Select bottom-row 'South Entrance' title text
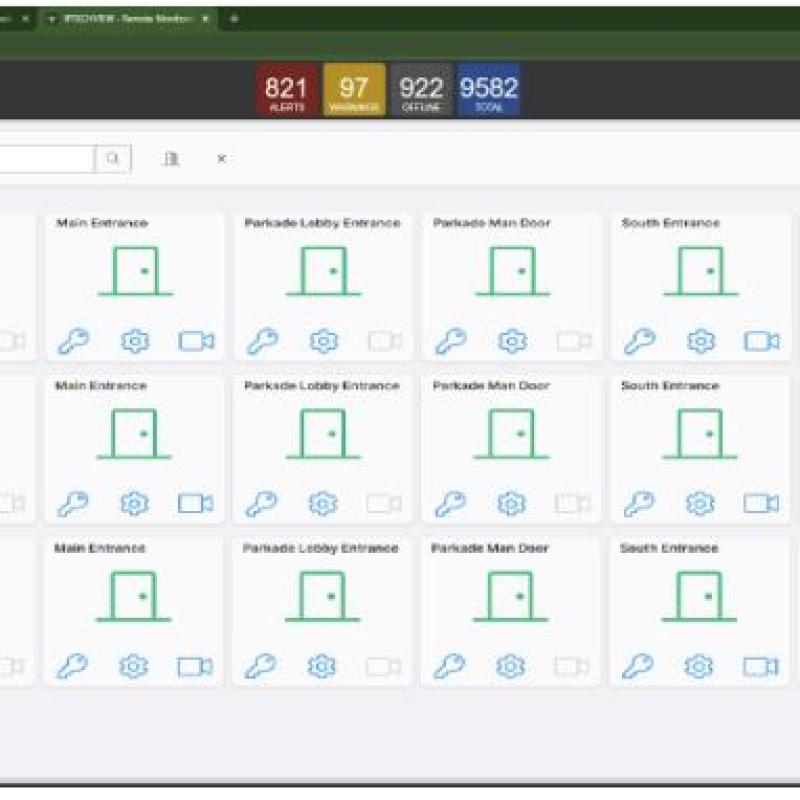800x800 pixels. [x=669, y=548]
